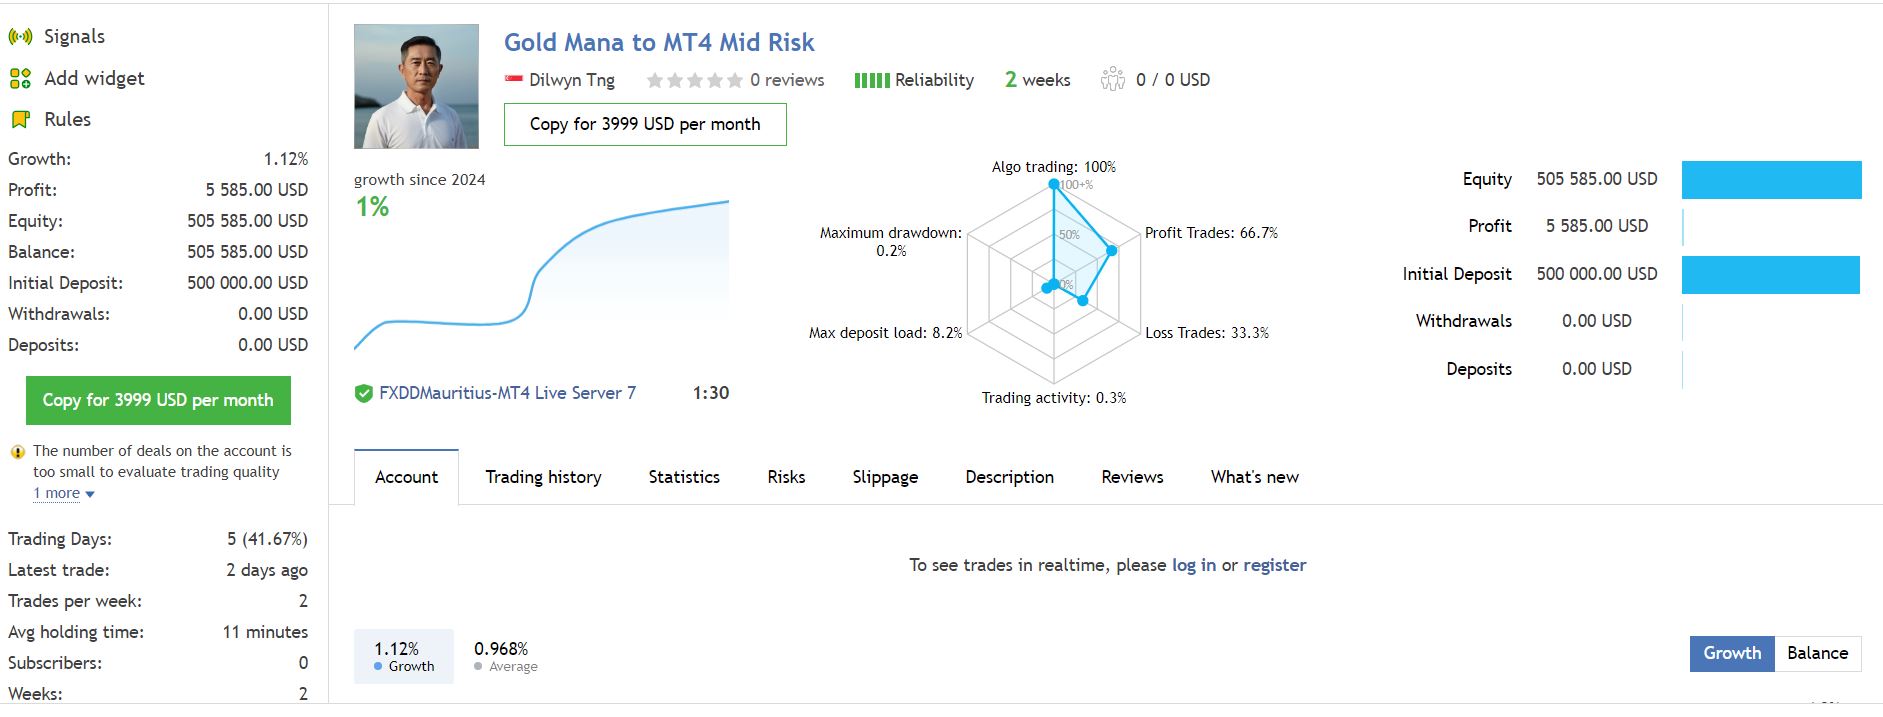
Task: Open the Trading history tab
Action: (x=543, y=477)
